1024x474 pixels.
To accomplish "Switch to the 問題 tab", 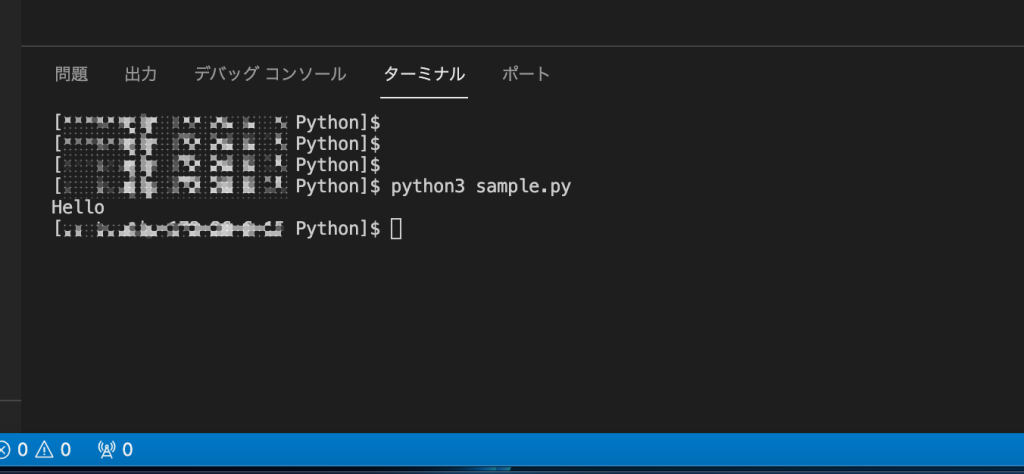I will point(71,74).
